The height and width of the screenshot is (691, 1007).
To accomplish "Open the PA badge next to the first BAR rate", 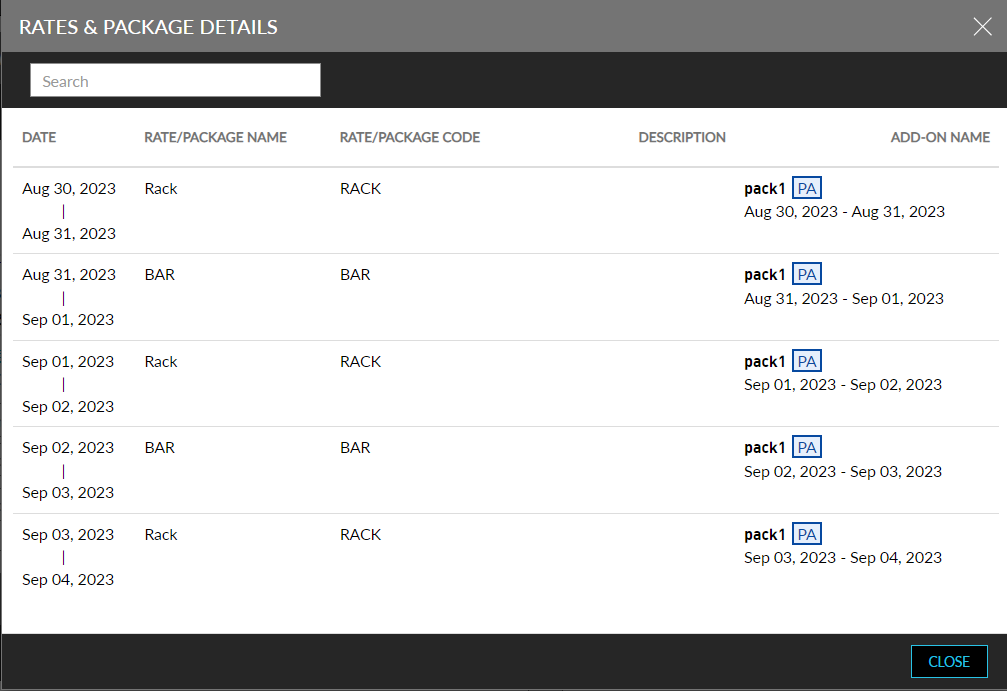I will tap(806, 273).
